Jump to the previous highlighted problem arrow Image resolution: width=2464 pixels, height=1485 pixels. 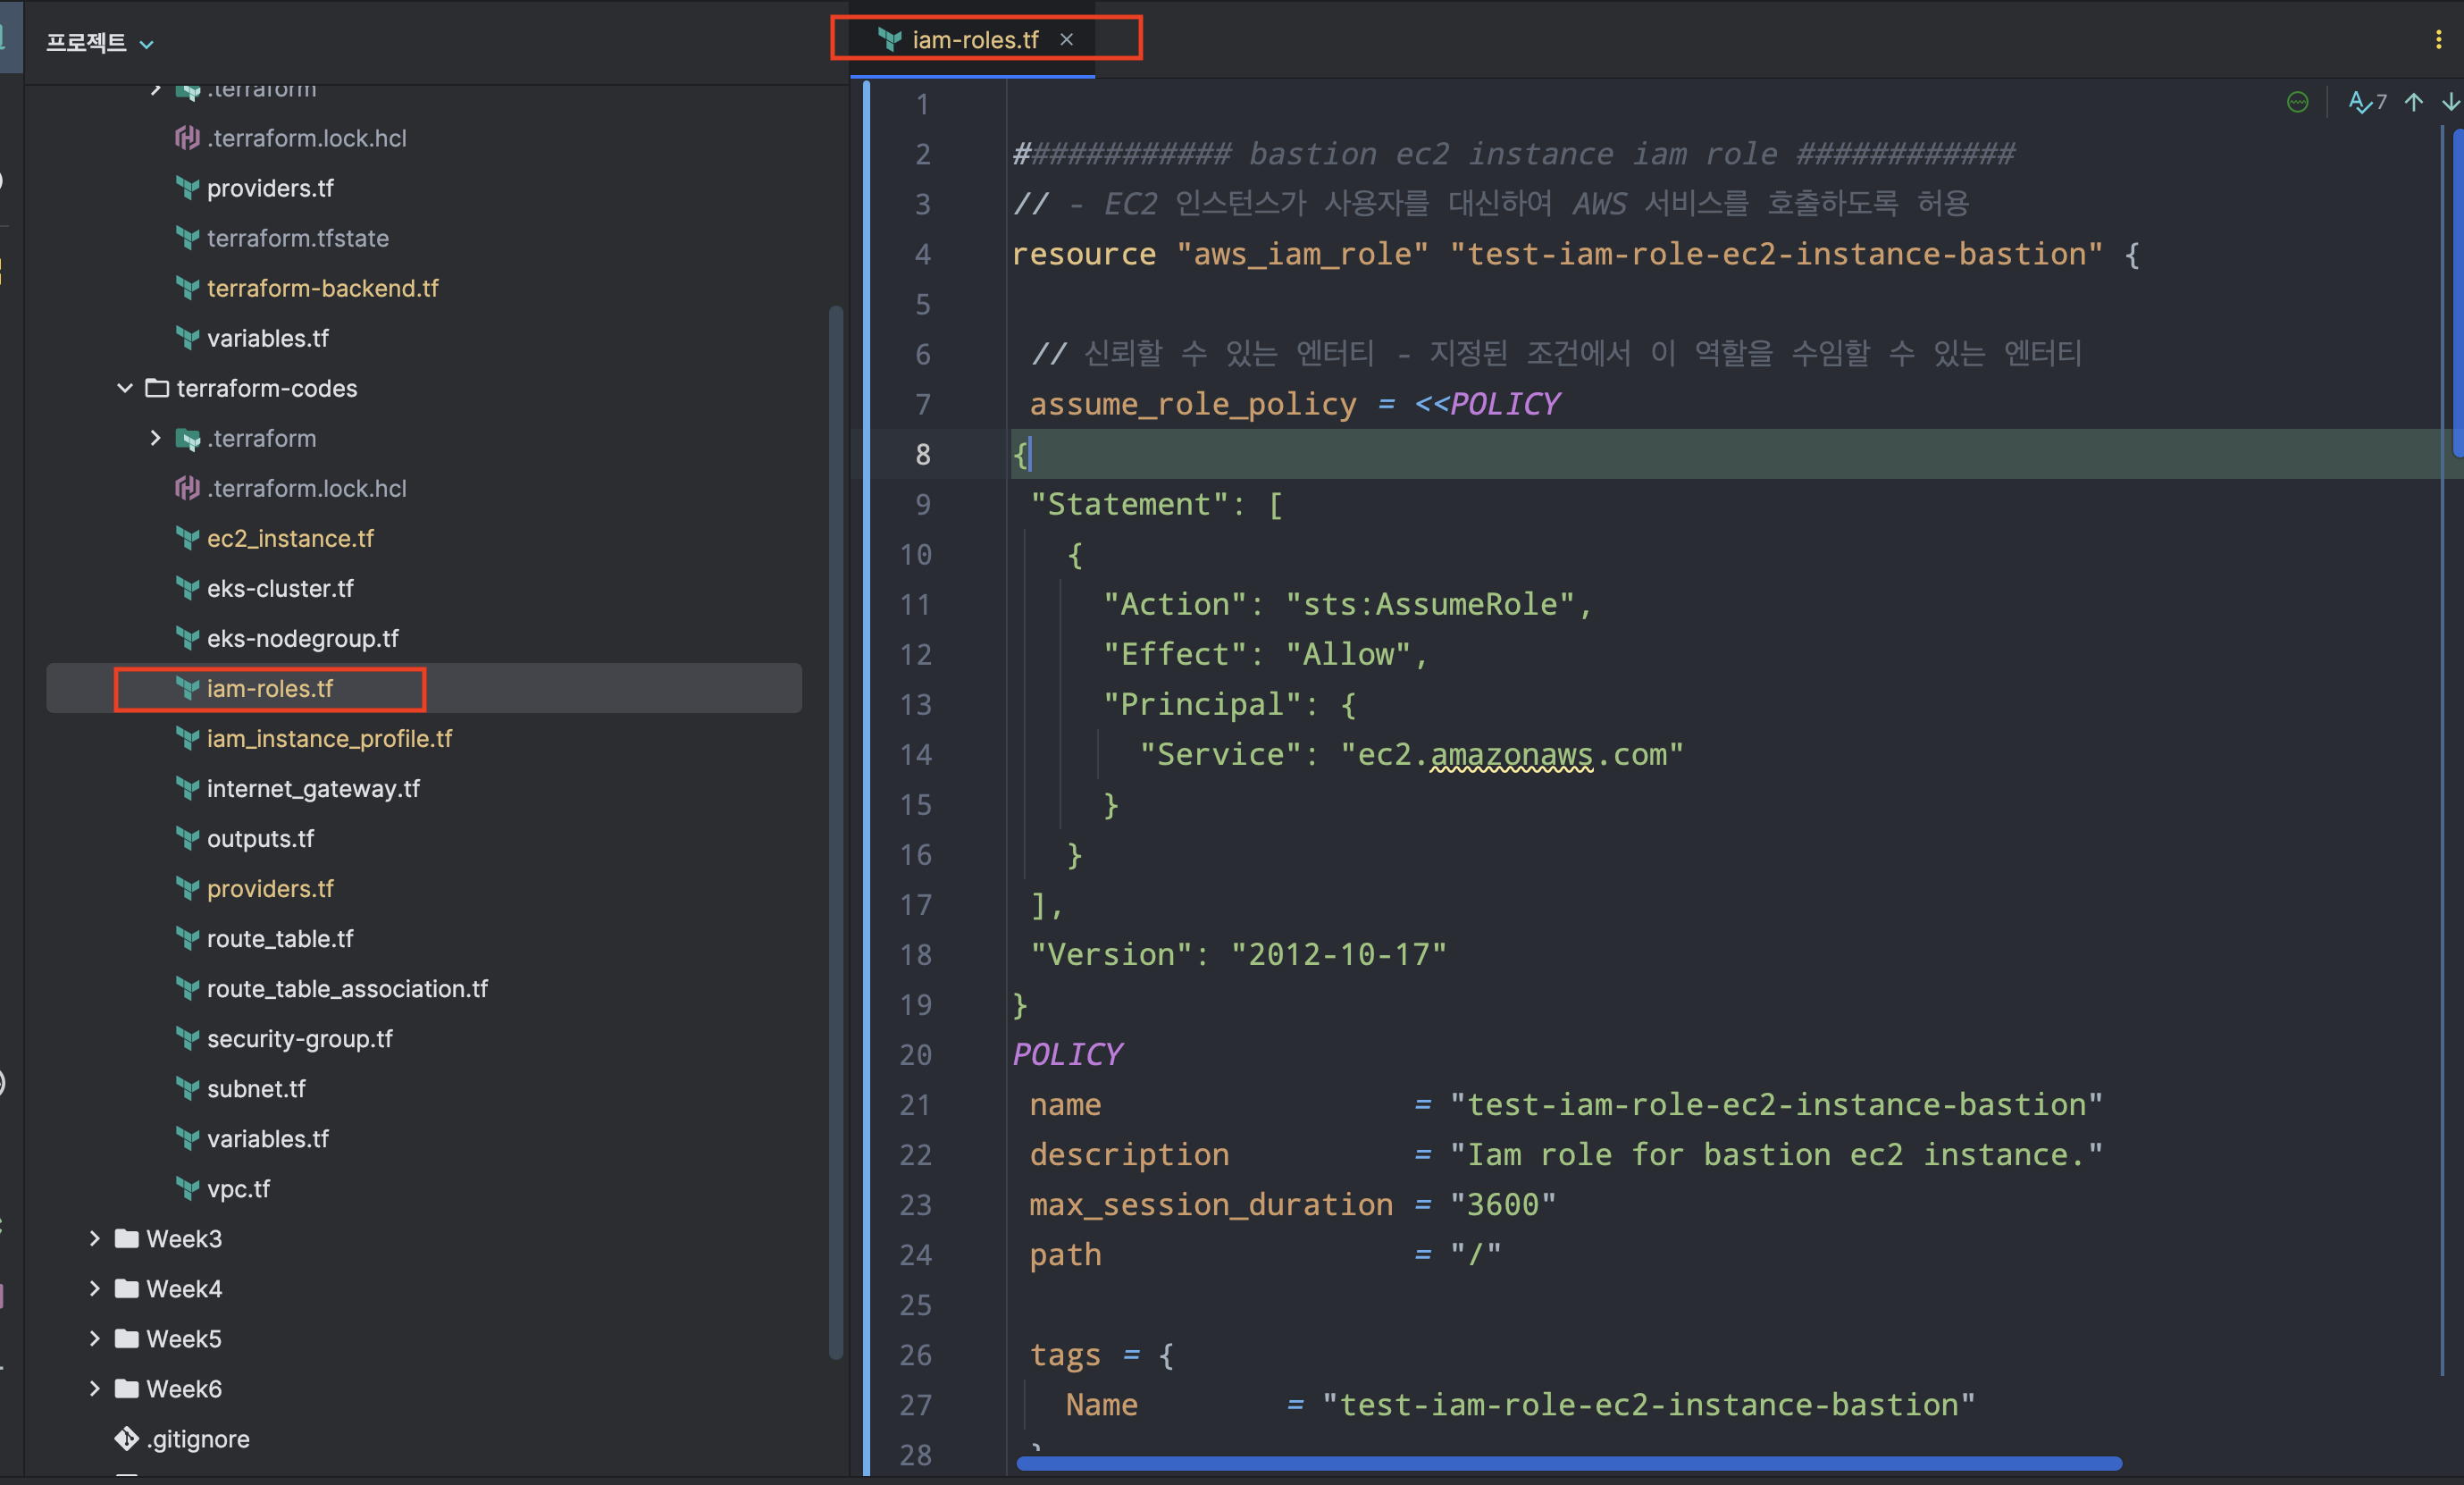2414,102
